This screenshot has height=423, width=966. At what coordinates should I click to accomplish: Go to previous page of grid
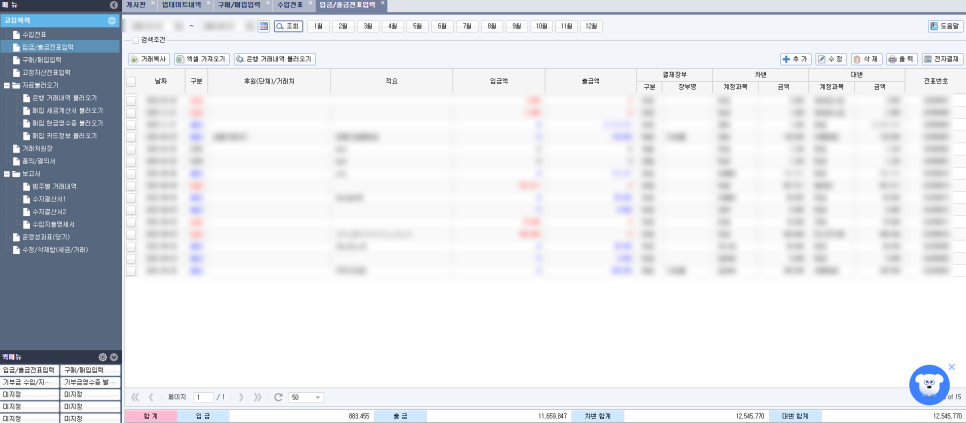coord(151,397)
